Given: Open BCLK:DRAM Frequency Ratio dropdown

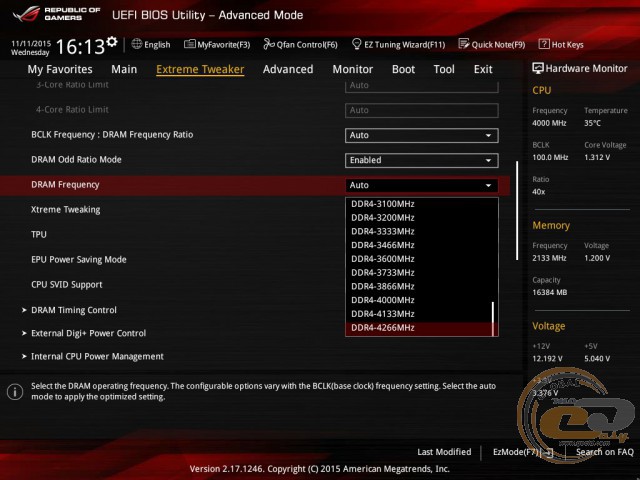Looking at the screenshot, I should click(x=422, y=136).
